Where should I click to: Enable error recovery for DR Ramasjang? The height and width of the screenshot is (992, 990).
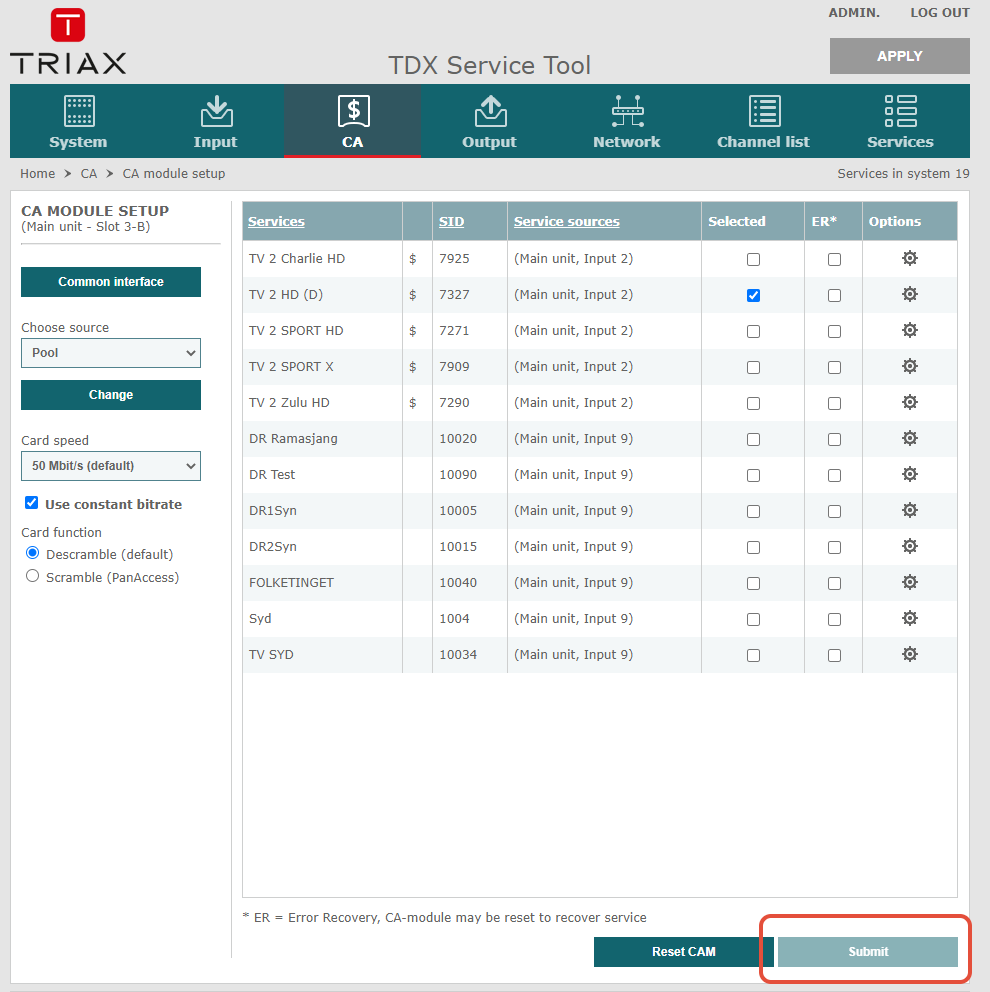(x=834, y=440)
